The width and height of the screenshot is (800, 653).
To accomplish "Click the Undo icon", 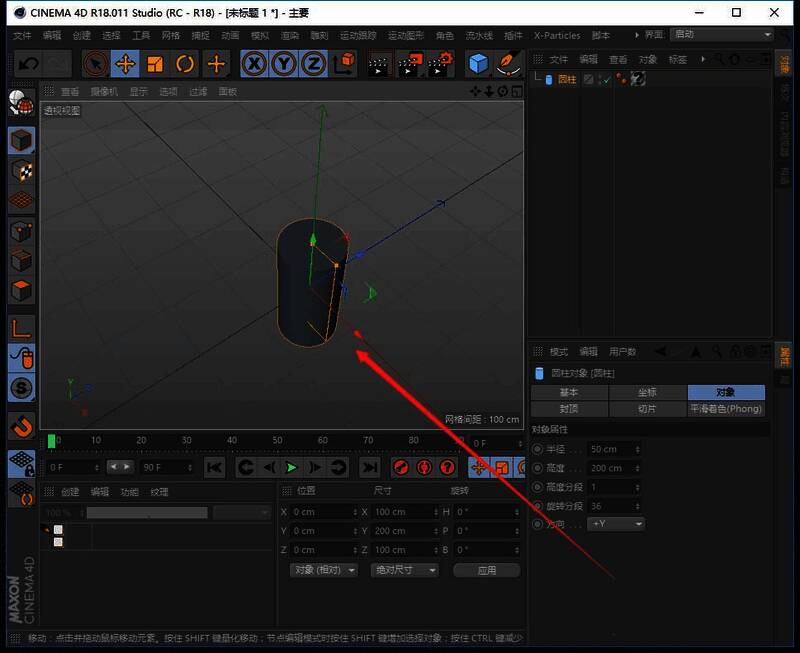I will [x=28, y=64].
